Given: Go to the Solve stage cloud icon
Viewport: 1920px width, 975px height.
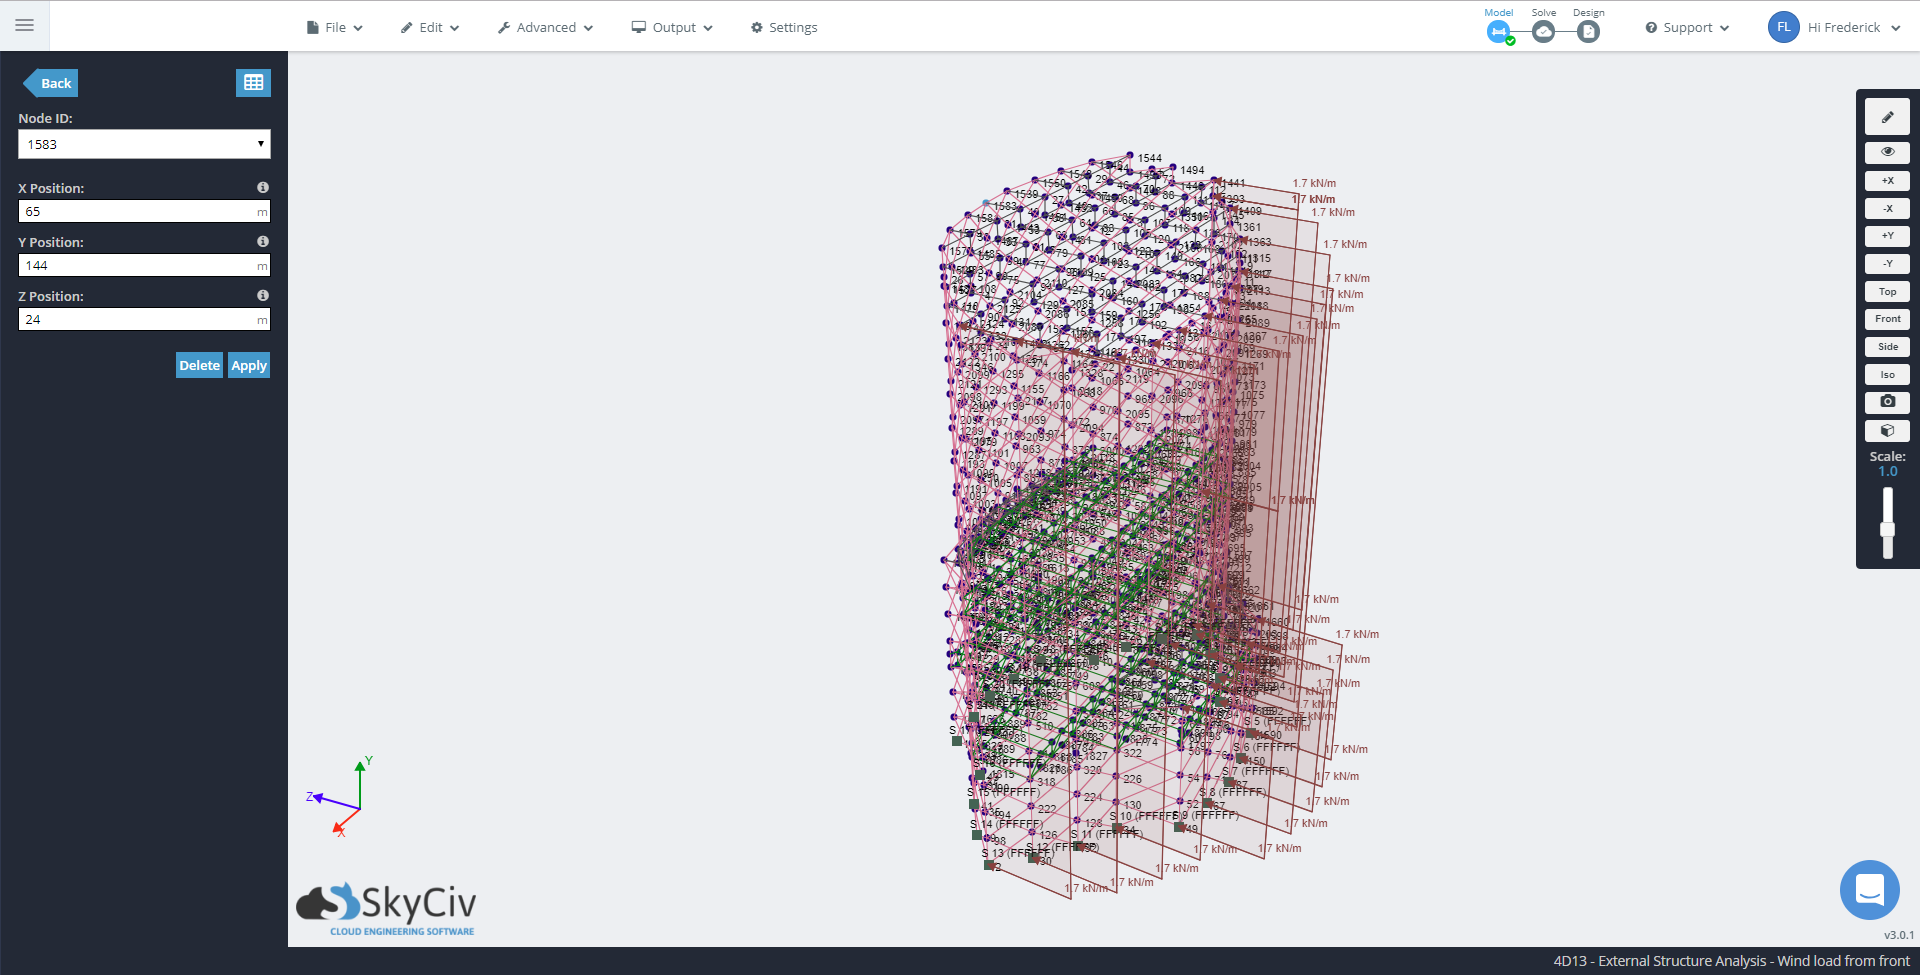Looking at the screenshot, I should (x=1544, y=32).
